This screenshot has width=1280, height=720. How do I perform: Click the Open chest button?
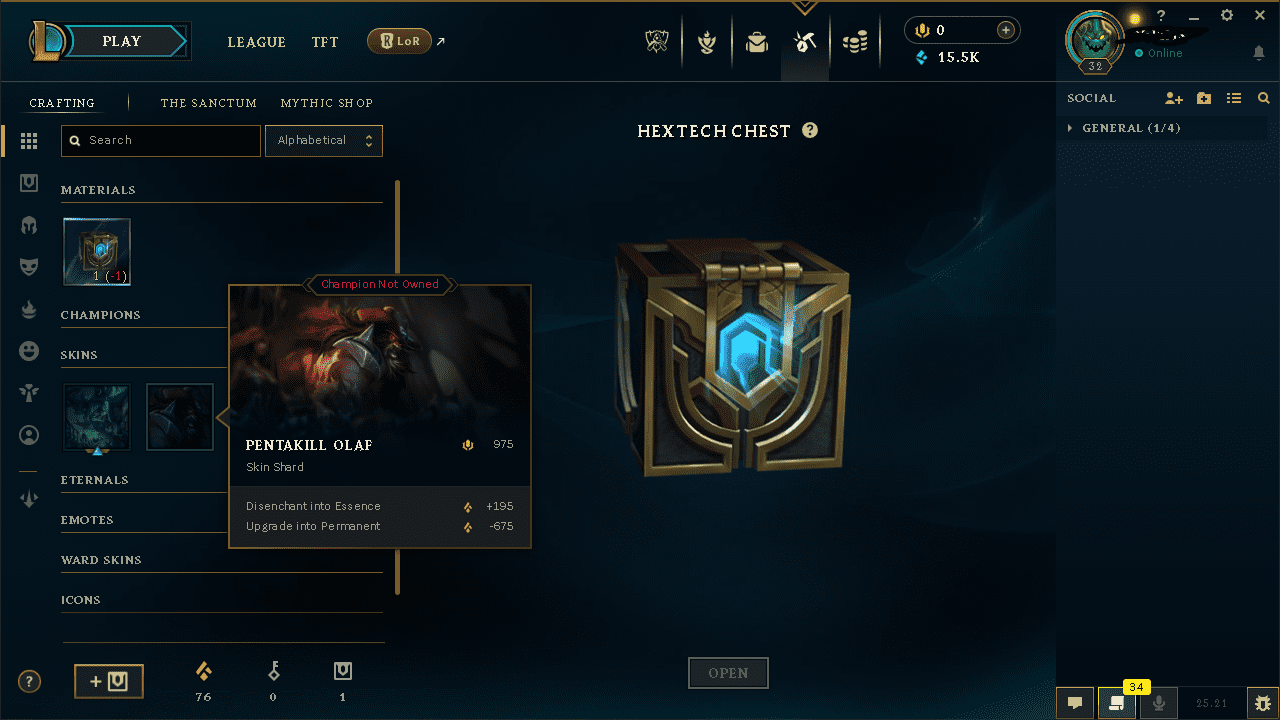pos(728,673)
